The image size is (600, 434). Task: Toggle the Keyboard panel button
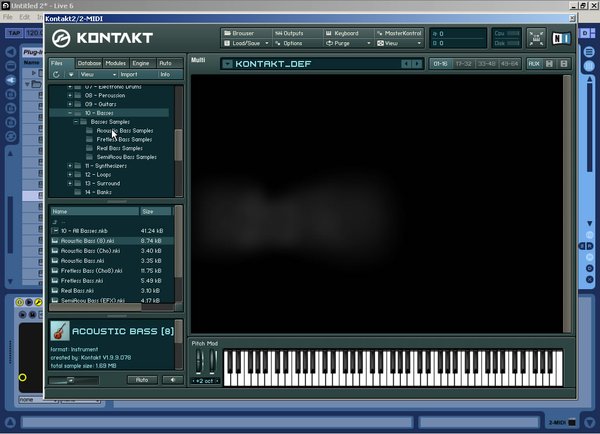[348, 33]
